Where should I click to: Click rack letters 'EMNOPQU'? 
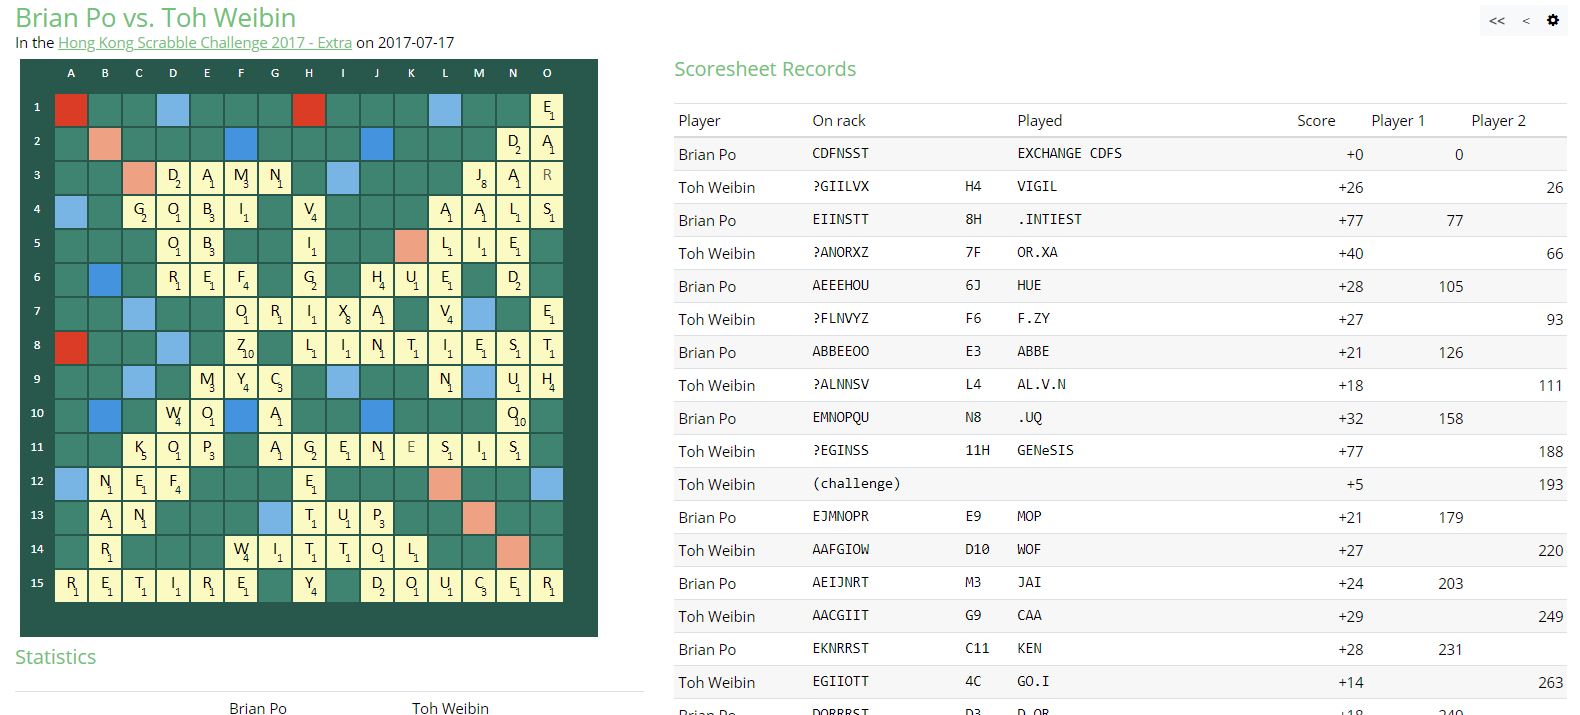[840, 417]
